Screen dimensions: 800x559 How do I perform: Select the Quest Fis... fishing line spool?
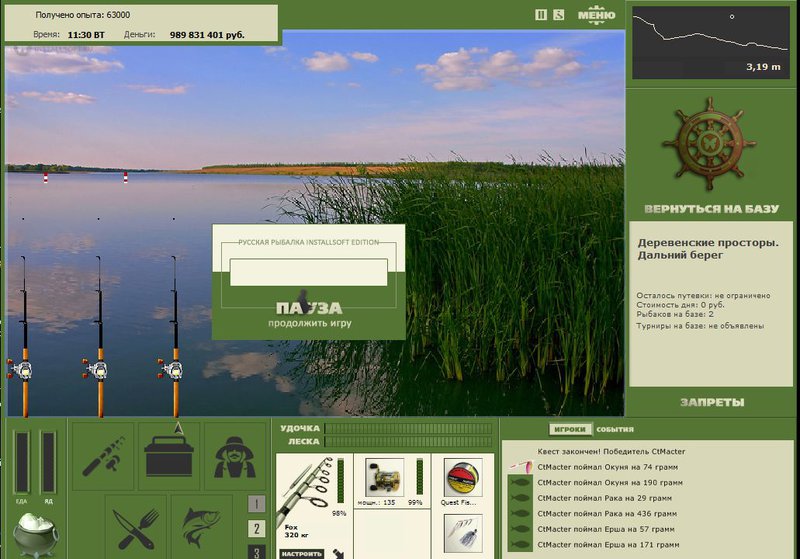pyautogui.click(x=463, y=478)
